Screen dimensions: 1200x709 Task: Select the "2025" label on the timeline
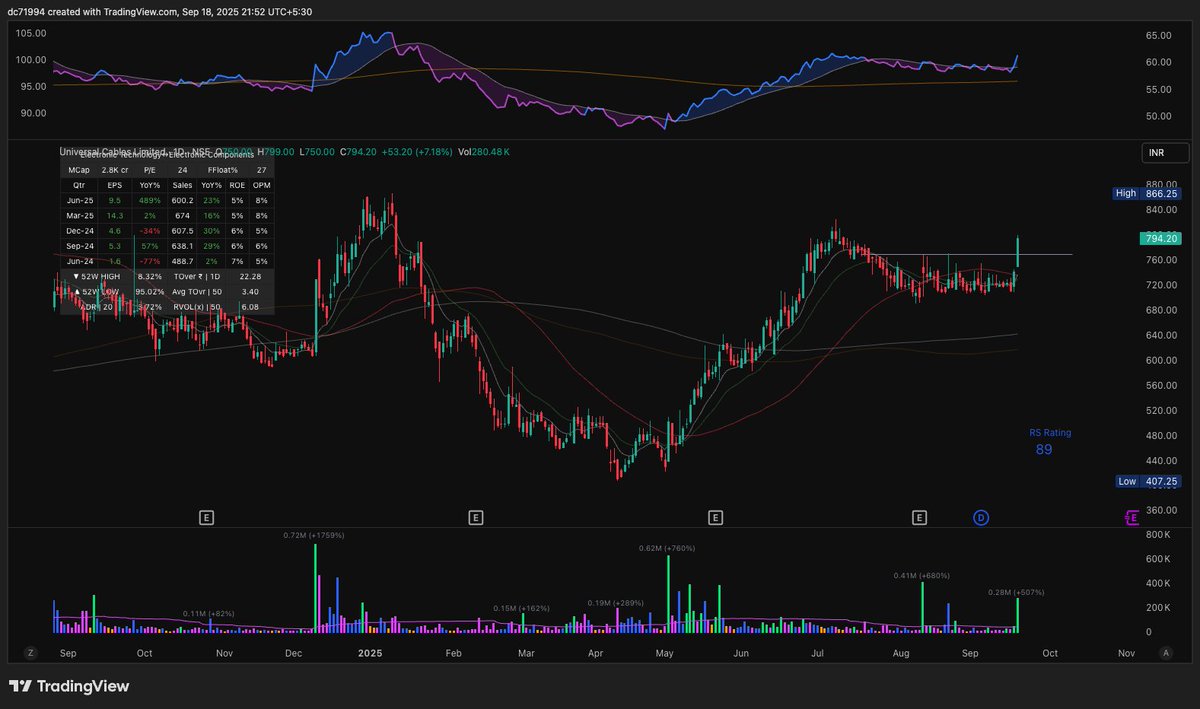pos(370,652)
